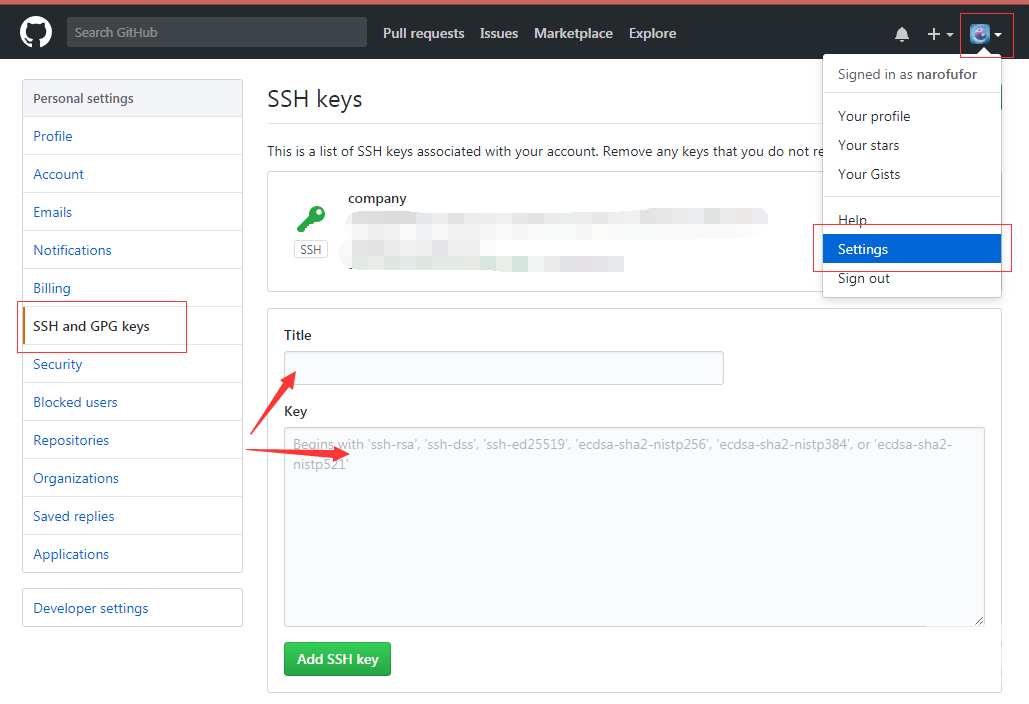Select Your stars from user menu
This screenshot has width=1029, height=704.
point(912,145)
